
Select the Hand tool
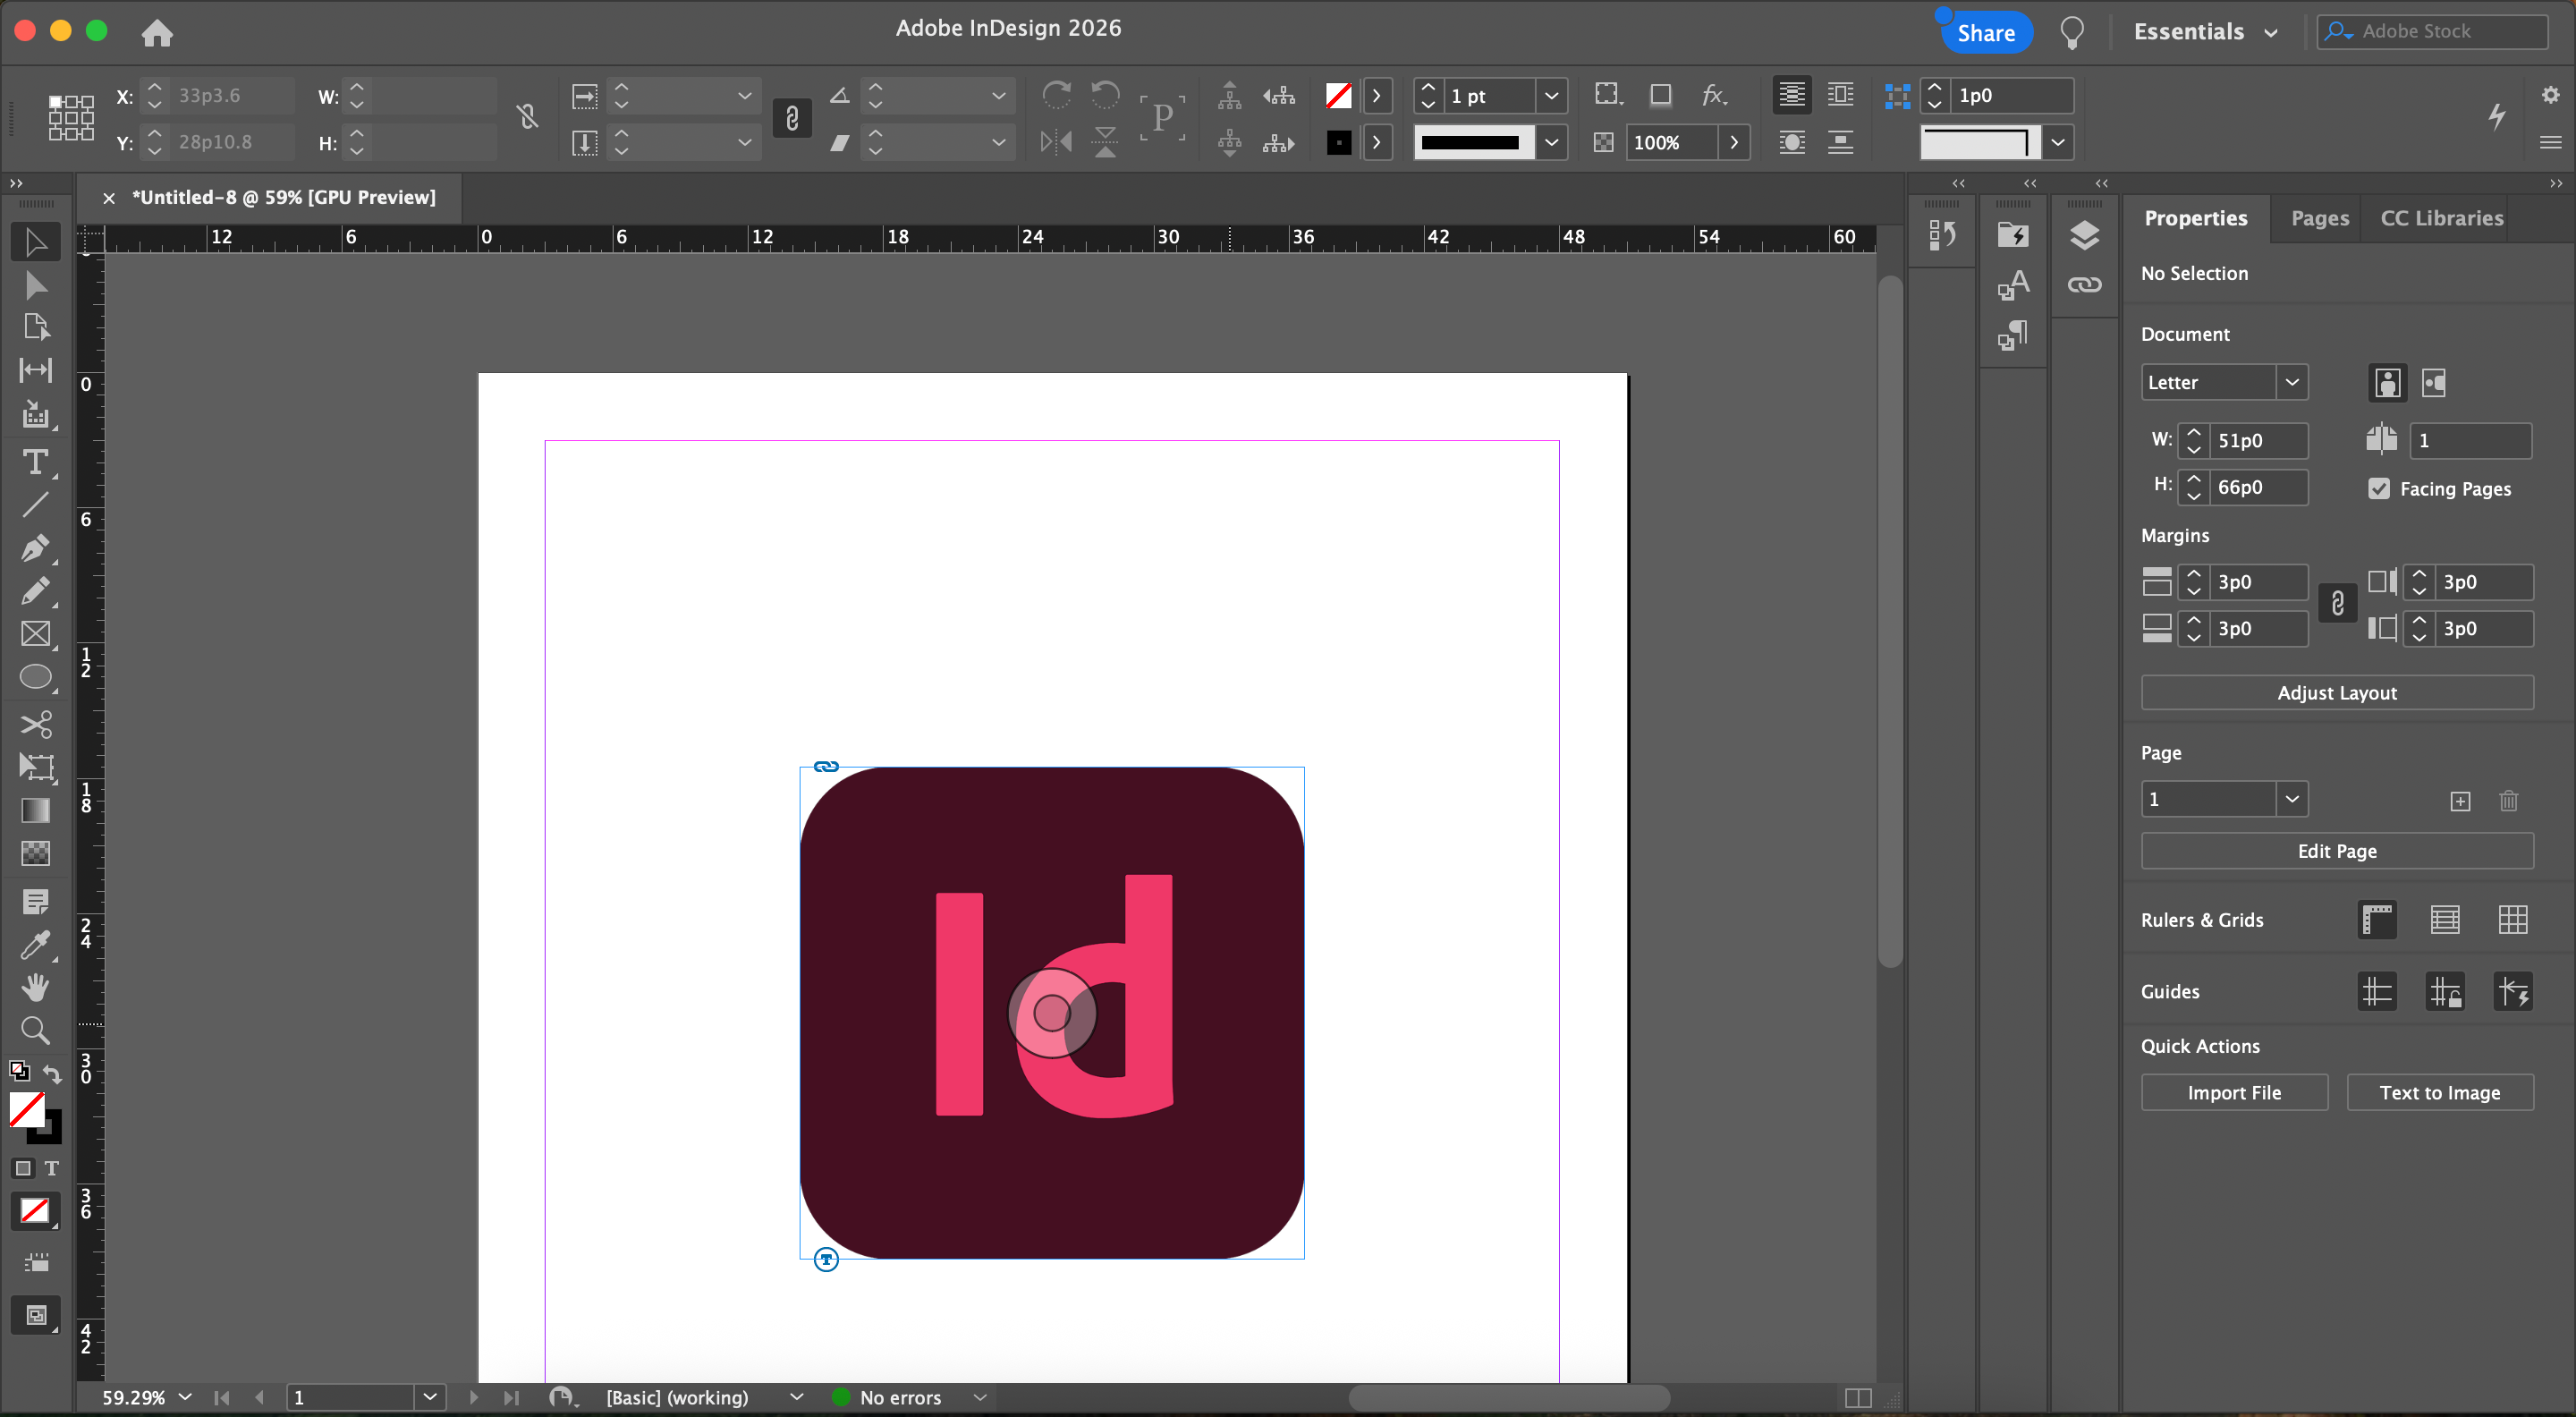point(35,988)
